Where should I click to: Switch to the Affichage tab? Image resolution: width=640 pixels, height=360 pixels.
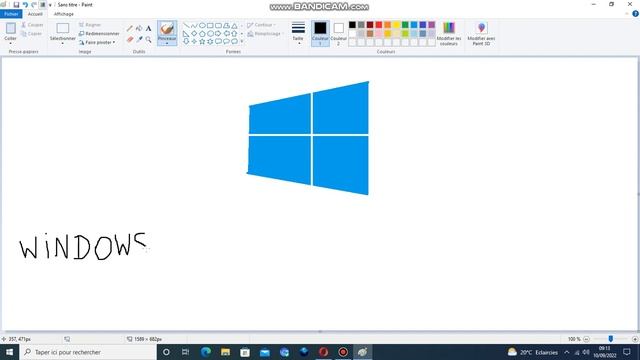pyautogui.click(x=64, y=14)
